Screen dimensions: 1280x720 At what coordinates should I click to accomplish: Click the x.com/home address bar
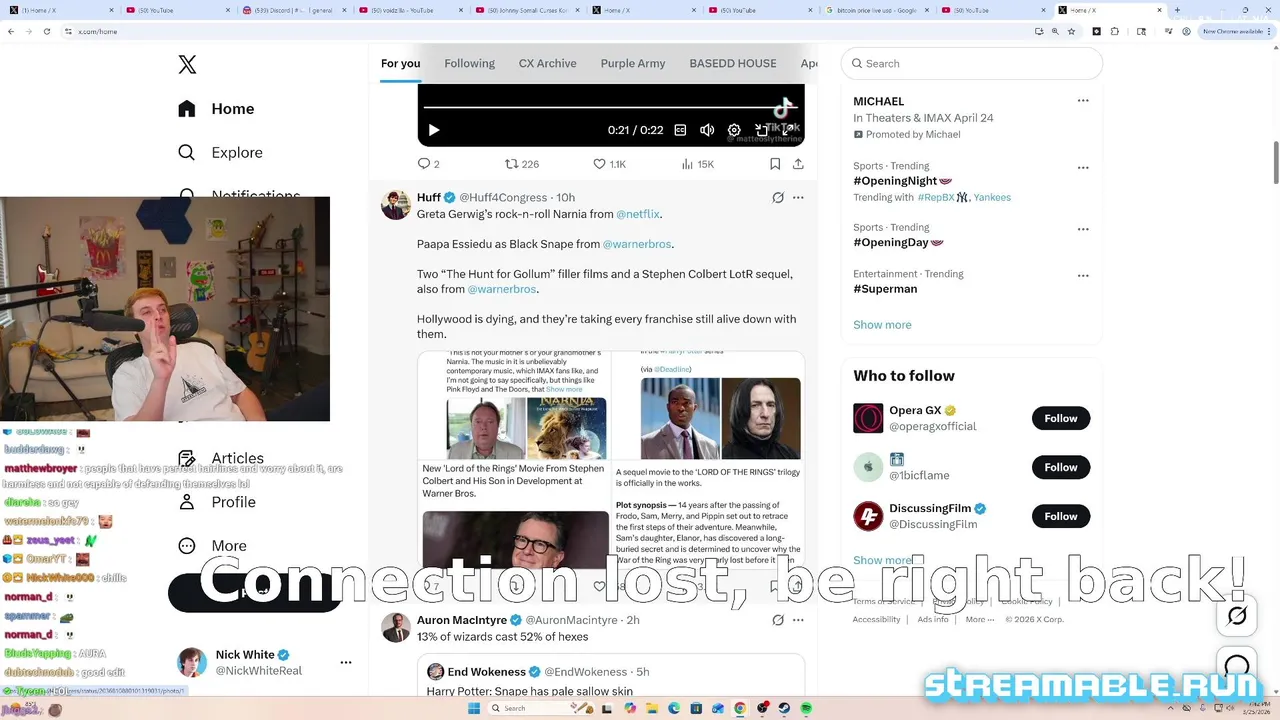545,31
